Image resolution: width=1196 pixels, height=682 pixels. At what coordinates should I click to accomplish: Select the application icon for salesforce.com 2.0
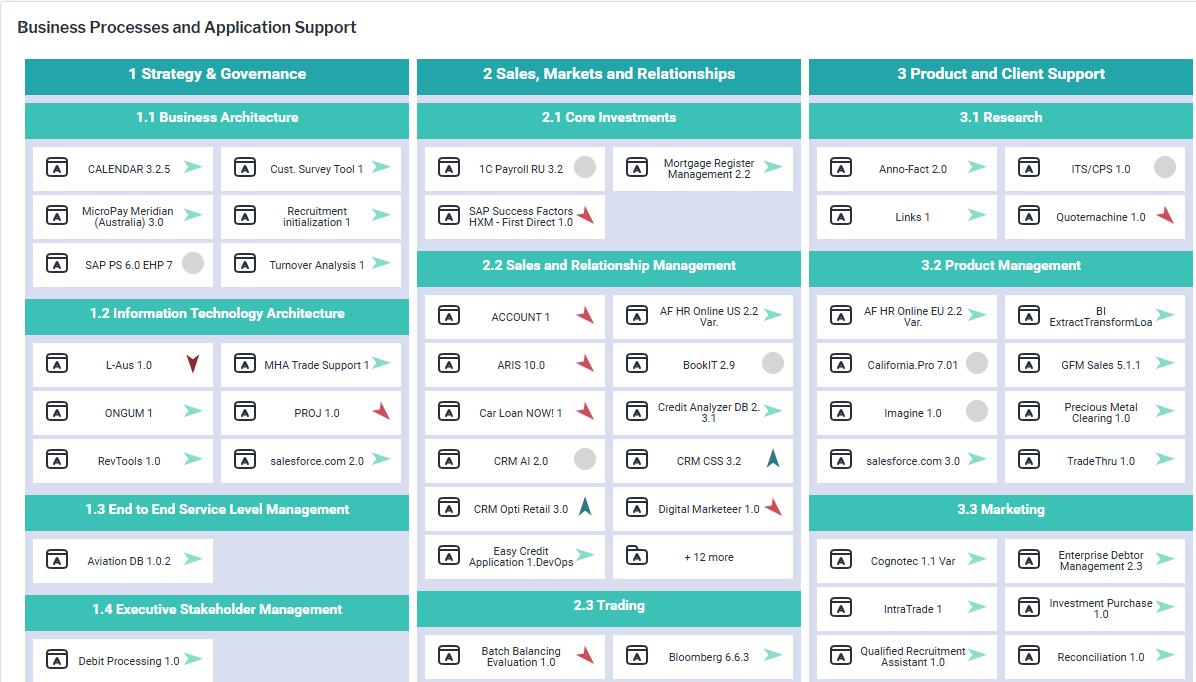pyautogui.click(x=245, y=460)
